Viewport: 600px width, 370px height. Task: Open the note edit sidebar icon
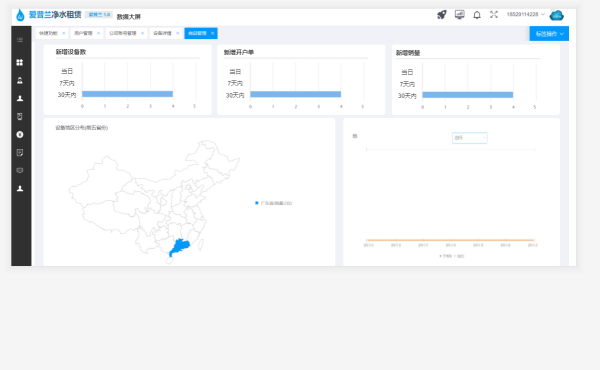pyautogui.click(x=20, y=152)
